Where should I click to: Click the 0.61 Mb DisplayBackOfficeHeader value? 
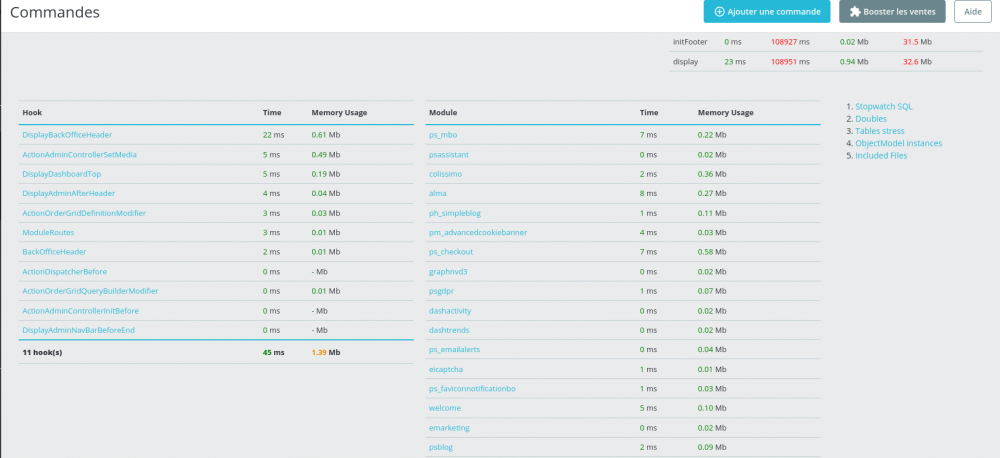[325, 135]
